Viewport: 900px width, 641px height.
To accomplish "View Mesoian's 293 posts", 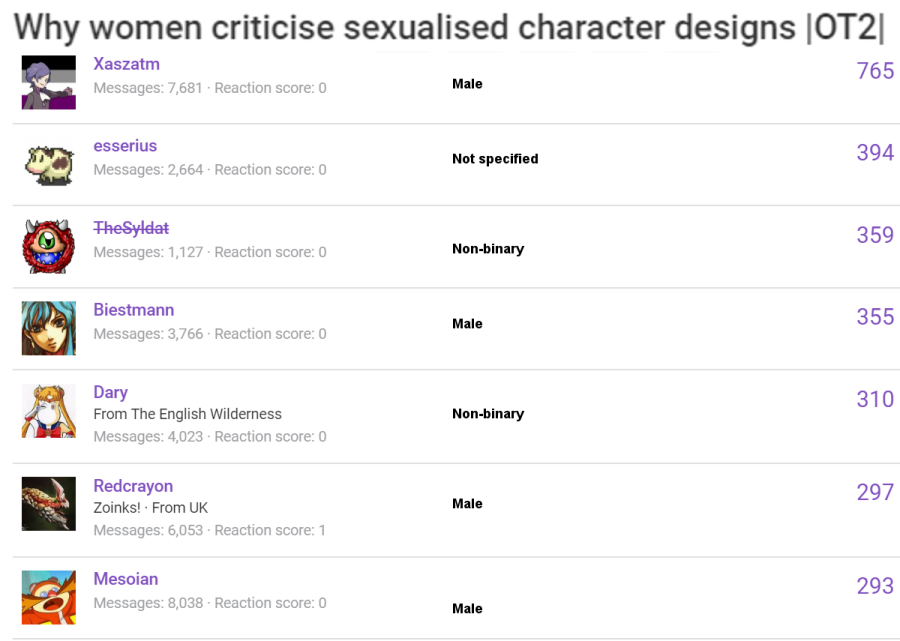I will point(875,586).
